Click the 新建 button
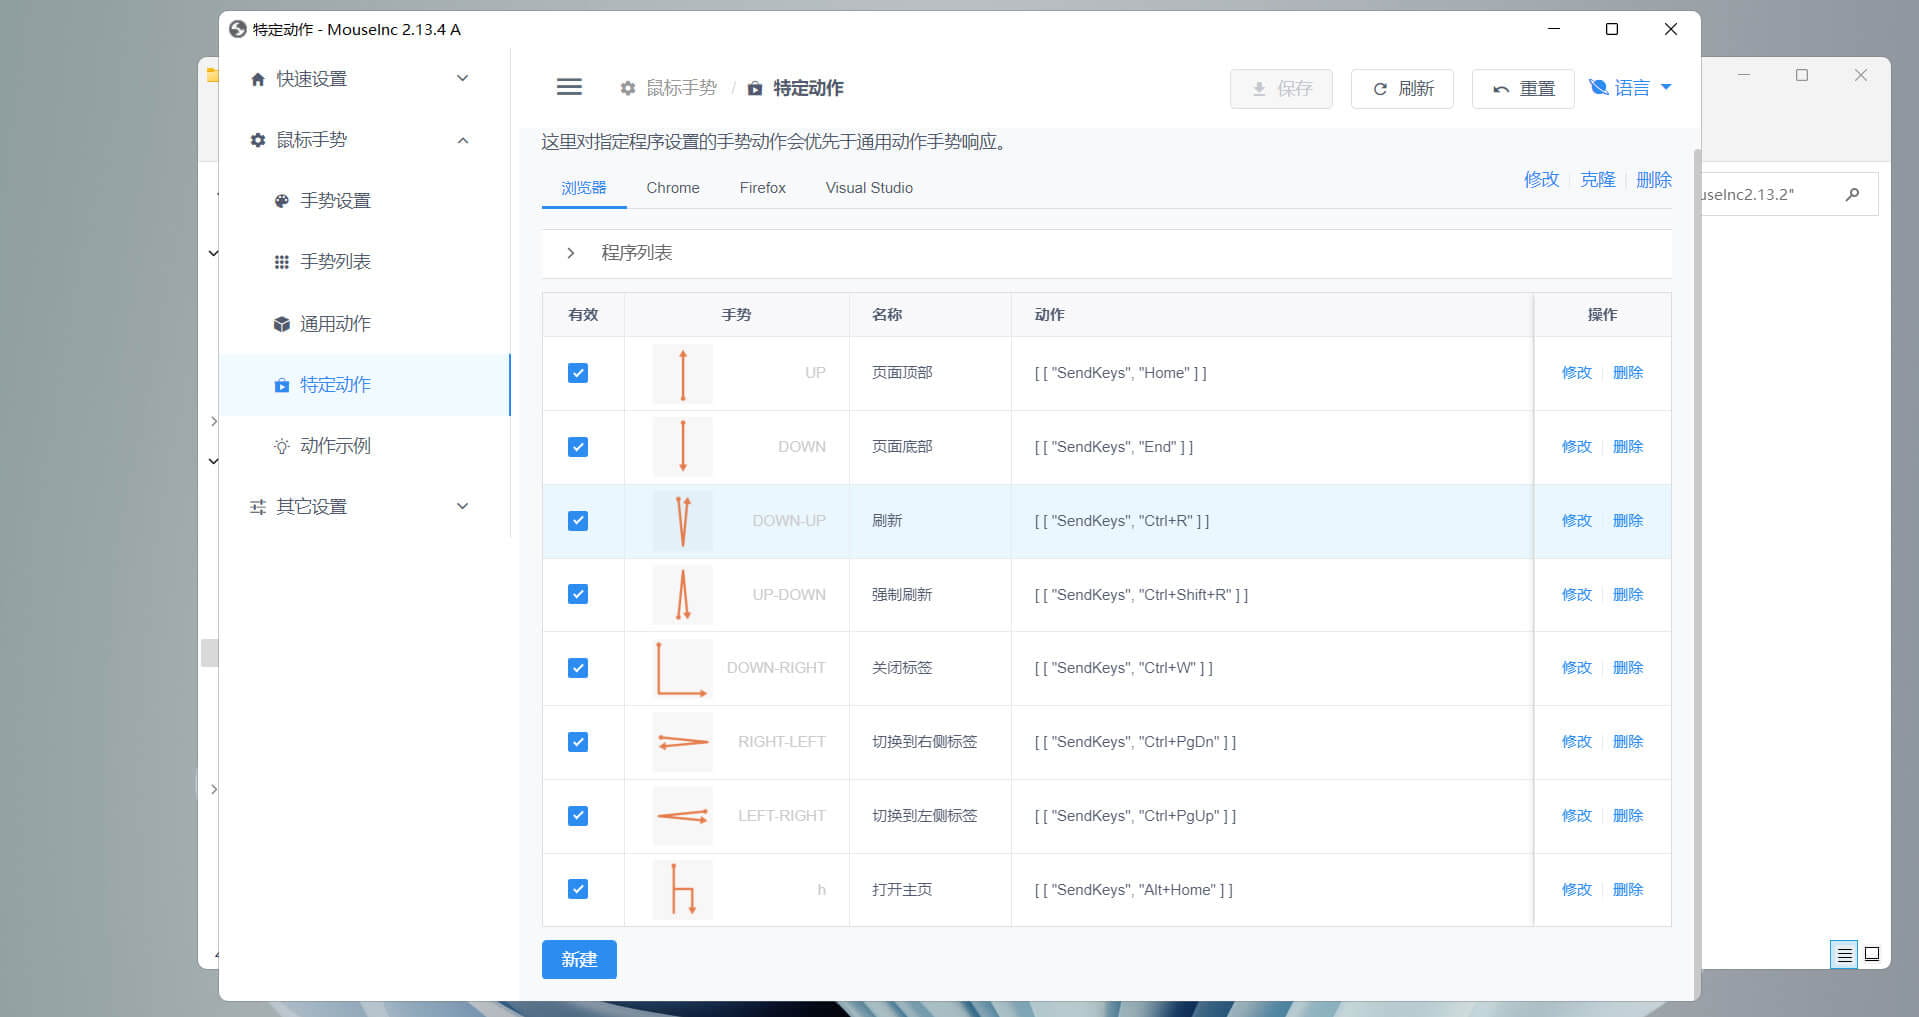The height and width of the screenshot is (1017, 1919). pos(579,960)
